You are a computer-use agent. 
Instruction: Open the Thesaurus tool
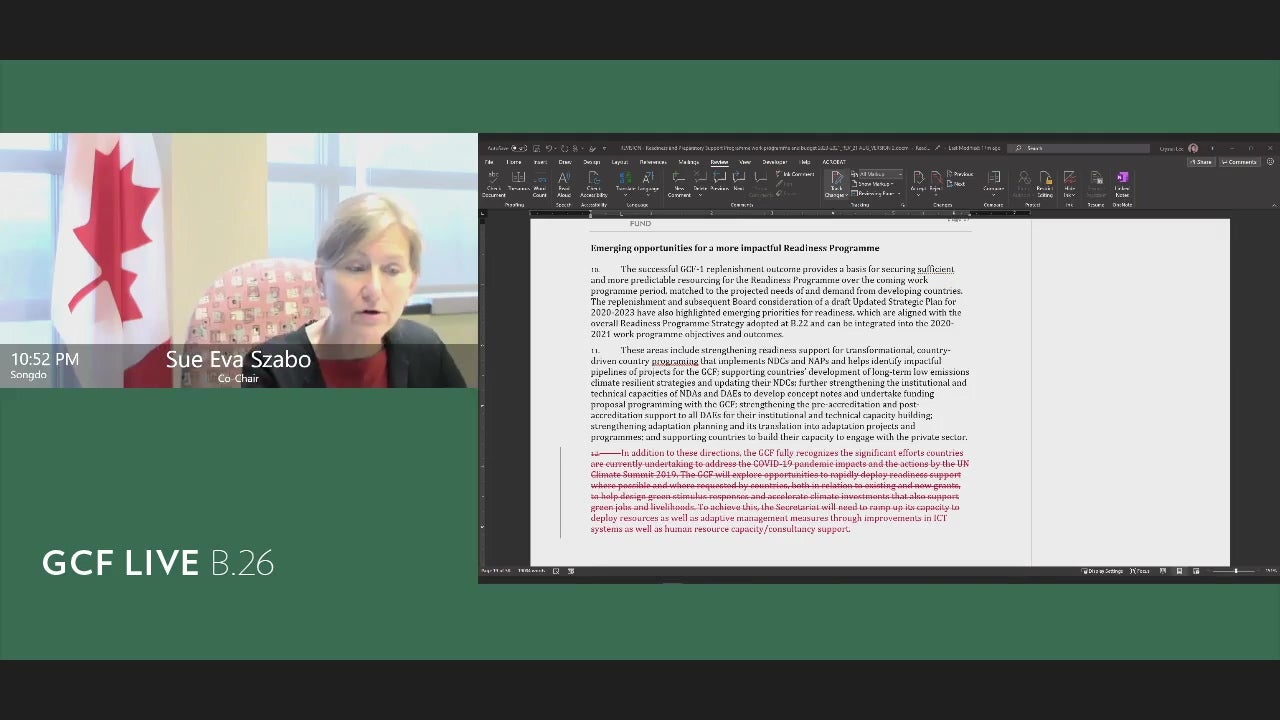(x=519, y=183)
